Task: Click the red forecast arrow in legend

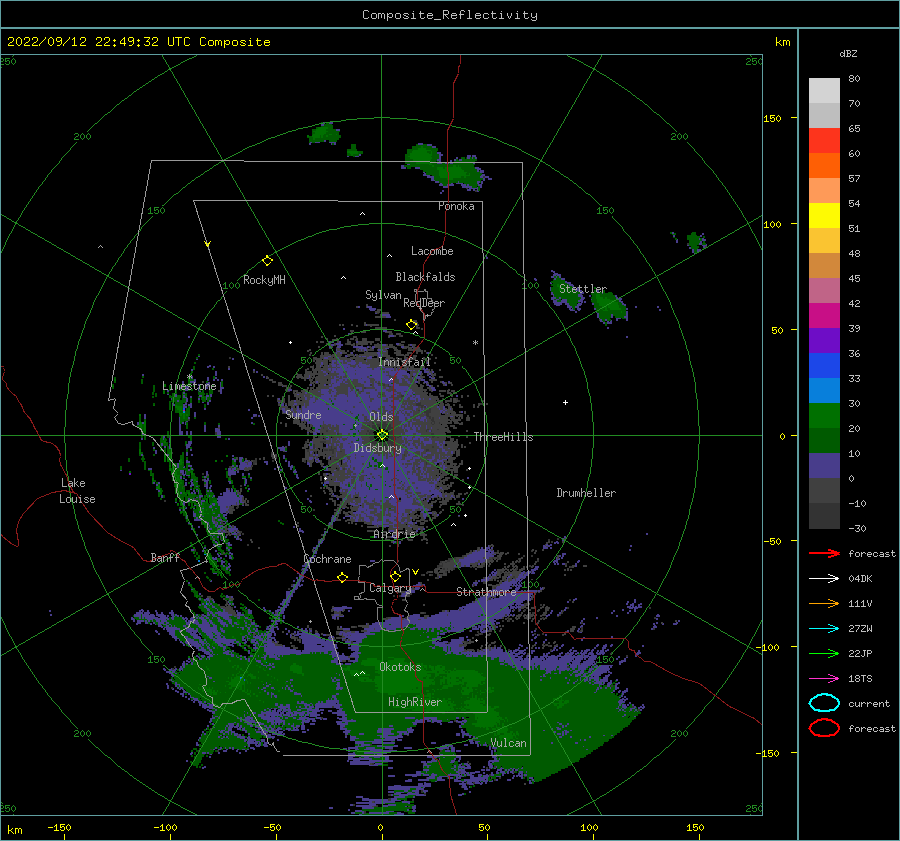Action: point(824,553)
